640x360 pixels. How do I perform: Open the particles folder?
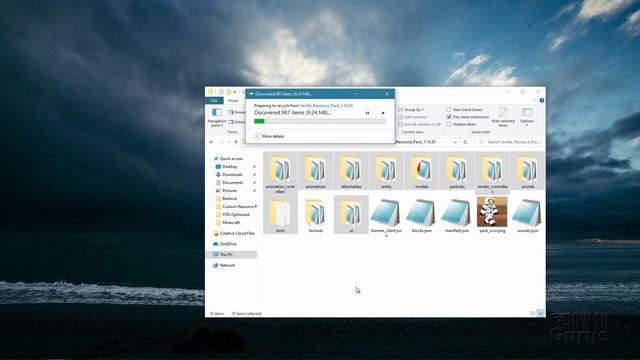point(457,171)
